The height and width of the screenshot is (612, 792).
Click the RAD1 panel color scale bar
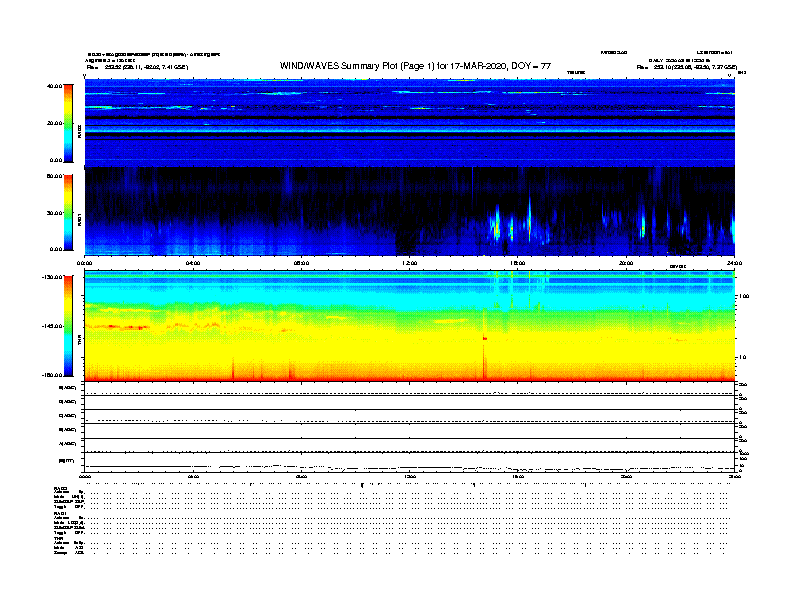click(x=68, y=213)
